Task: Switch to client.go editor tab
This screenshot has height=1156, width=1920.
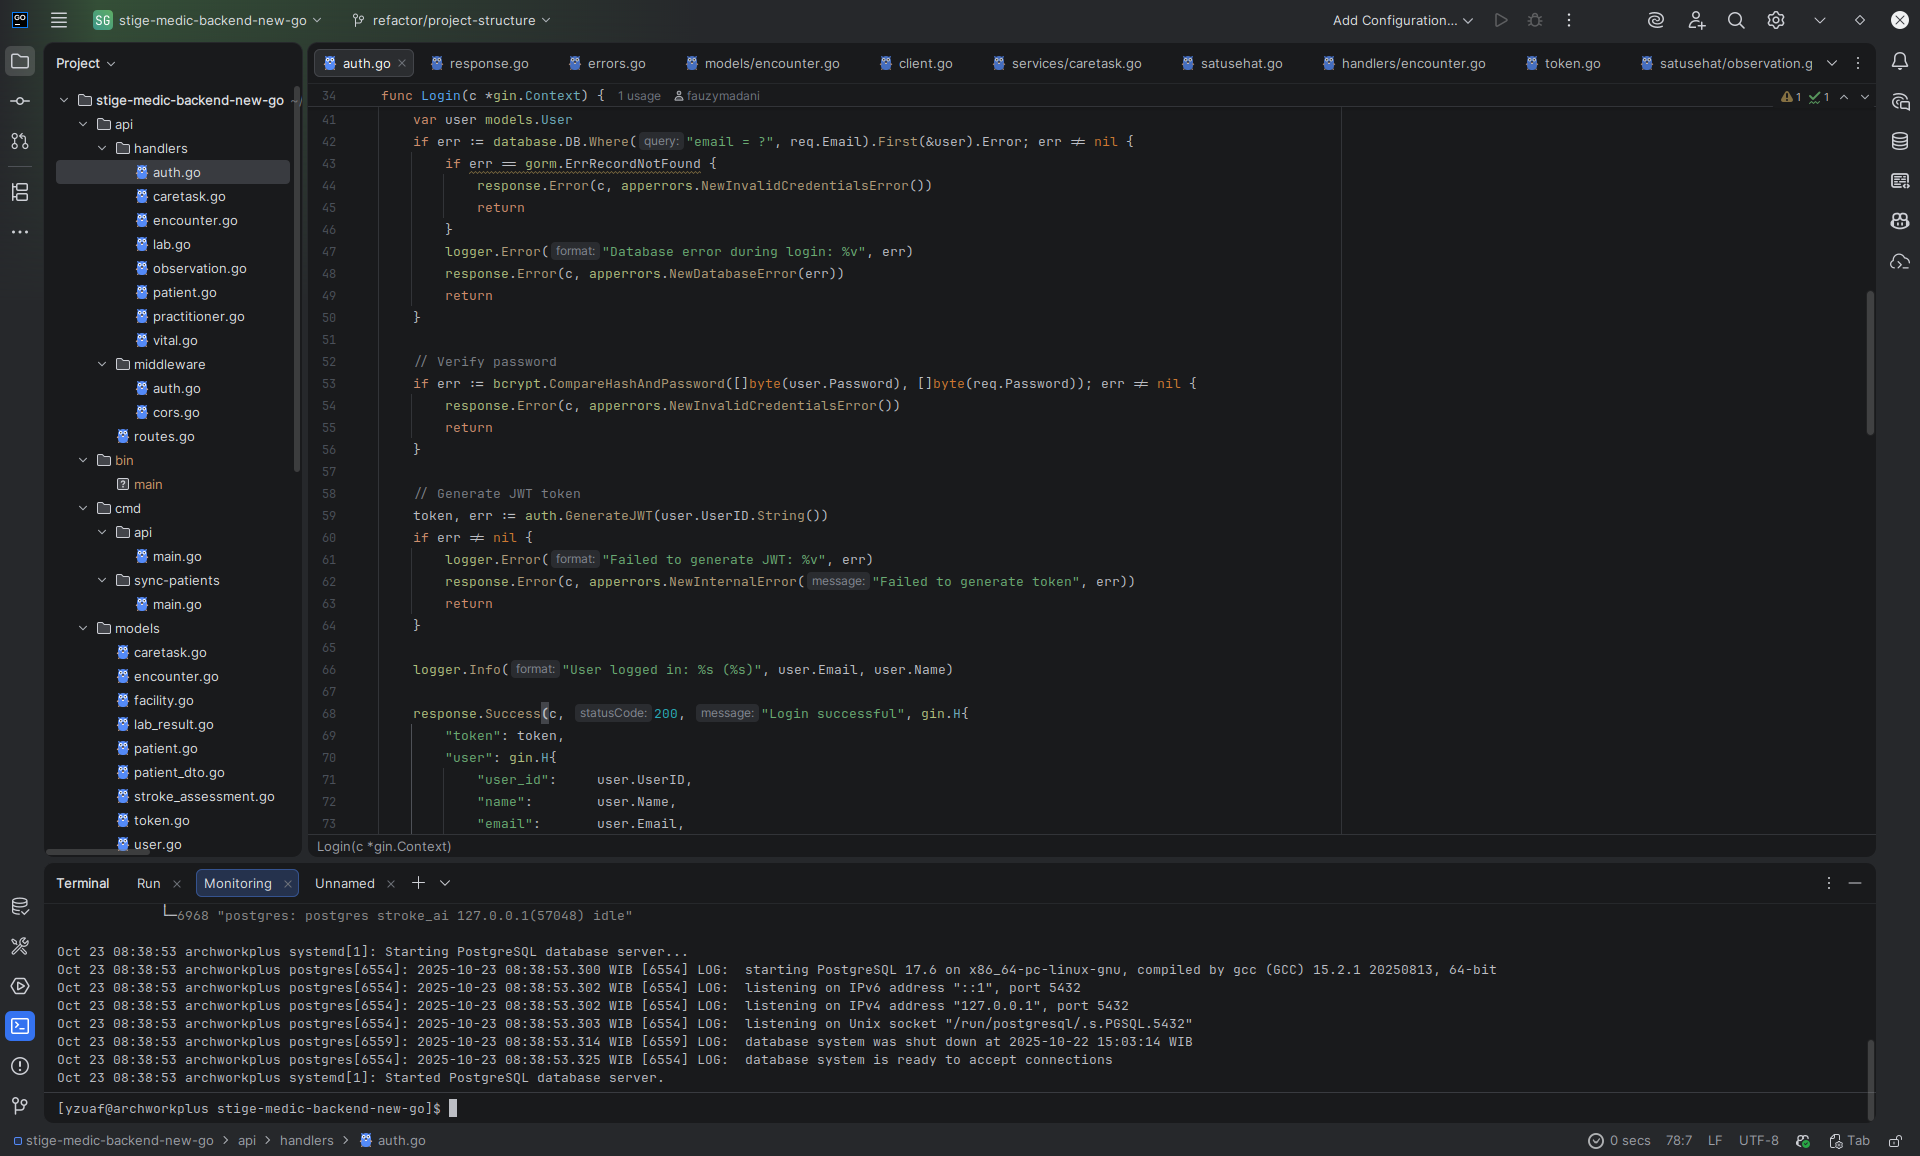Action: pyautogui.click(x=917, y=63)
